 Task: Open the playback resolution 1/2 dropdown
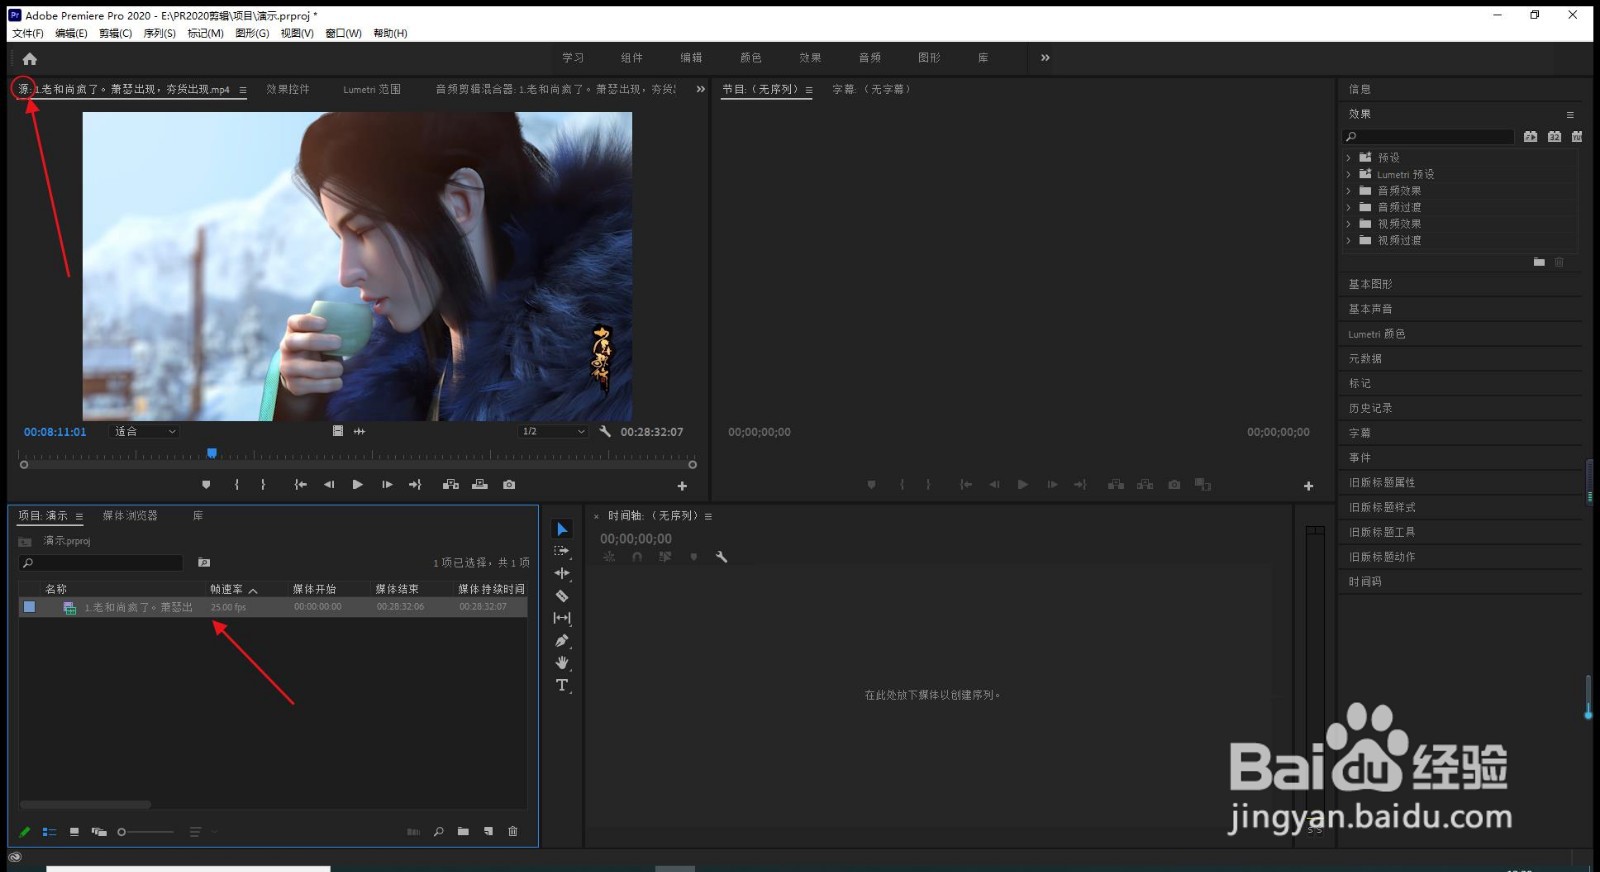pos(553,432)
